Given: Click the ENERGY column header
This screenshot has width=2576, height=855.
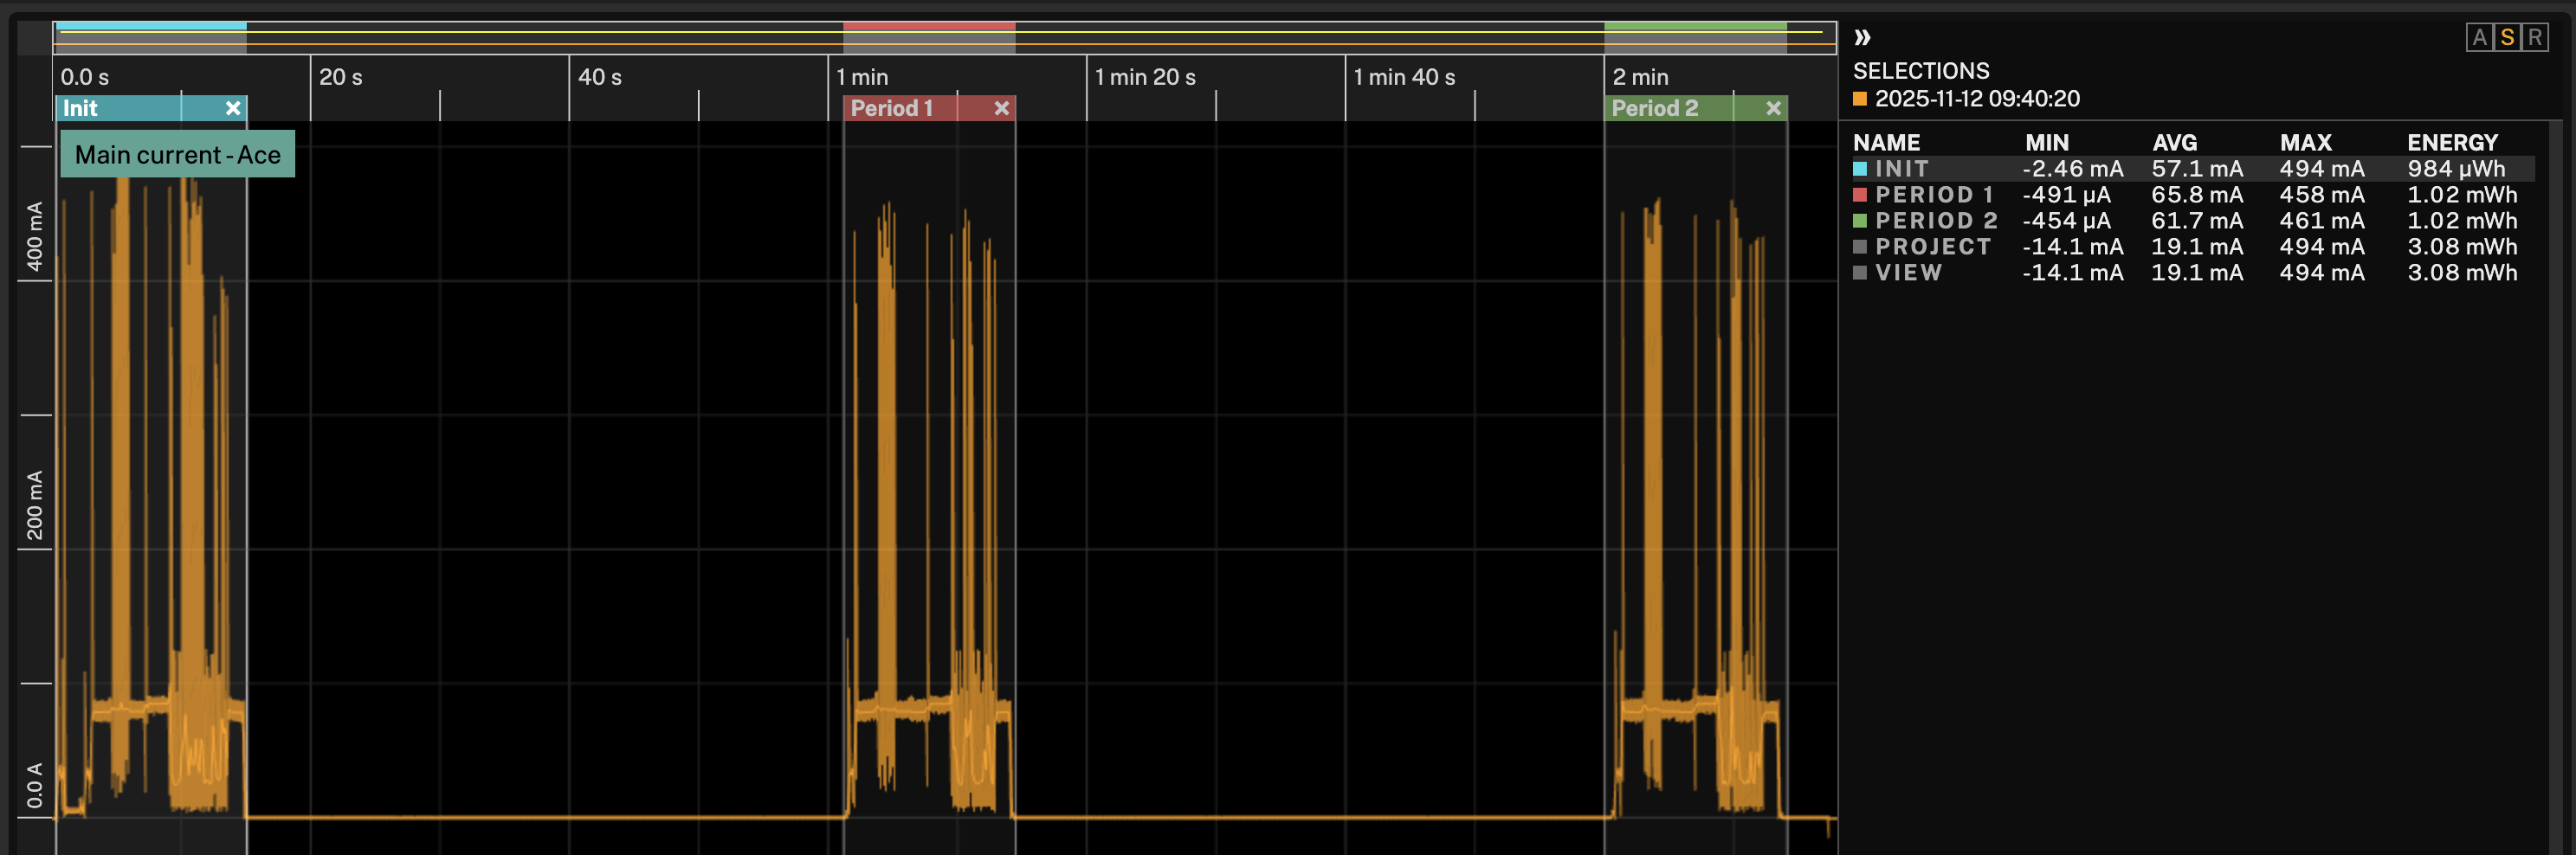Looking at the screenshot, I should pos(2452,143).
